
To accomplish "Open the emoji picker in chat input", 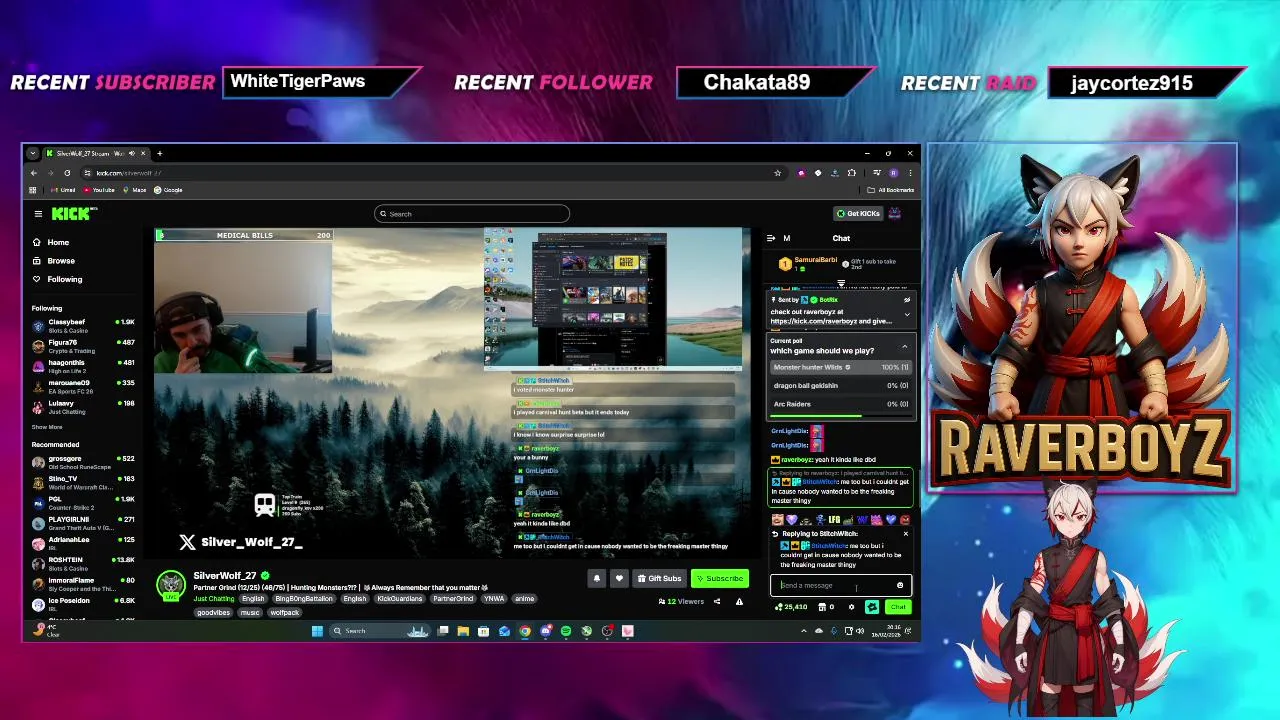I will pyautogui.click(x=900, y=586).
